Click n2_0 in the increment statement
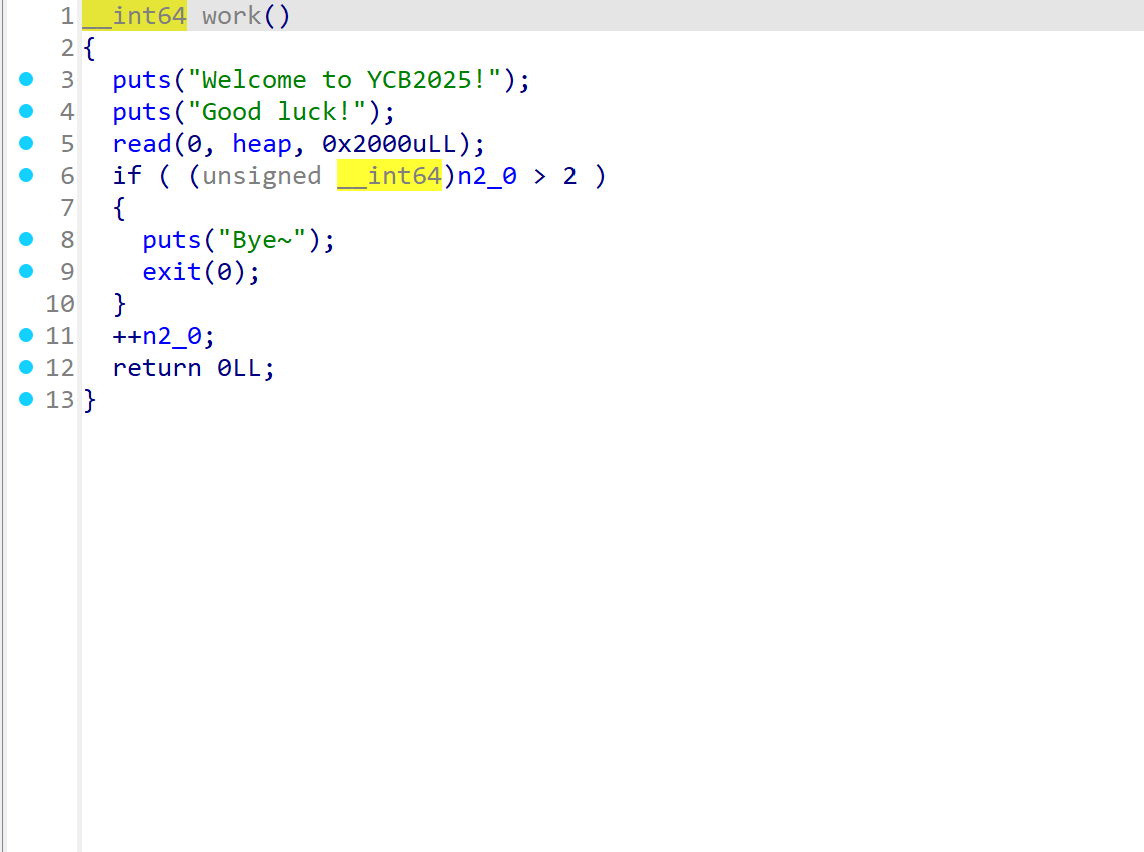Image resolution: width=1144 pixels, height=852 pixels. click(x=172, y=336)
